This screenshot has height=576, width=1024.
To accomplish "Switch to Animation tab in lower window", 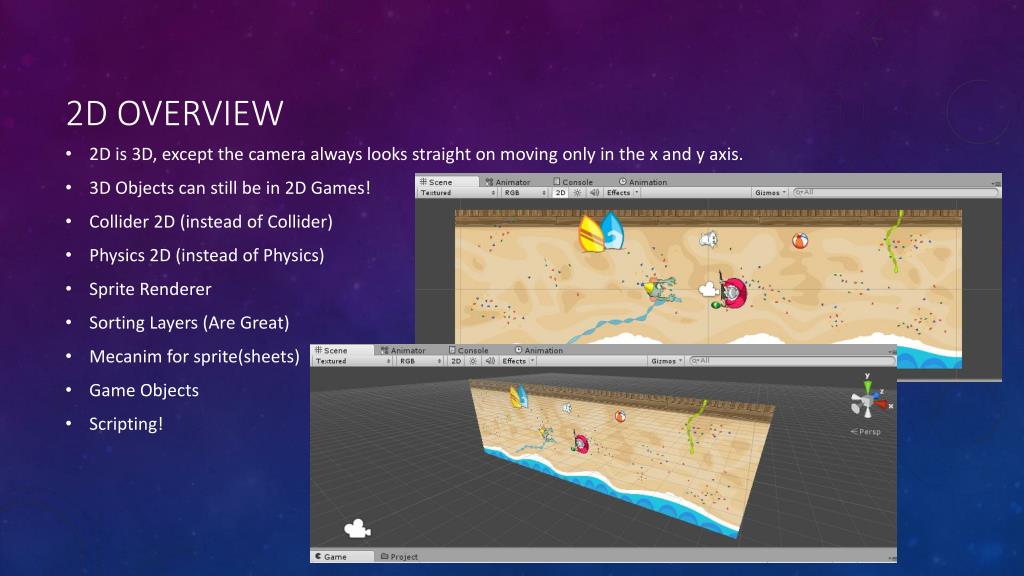I will point(538,351).
